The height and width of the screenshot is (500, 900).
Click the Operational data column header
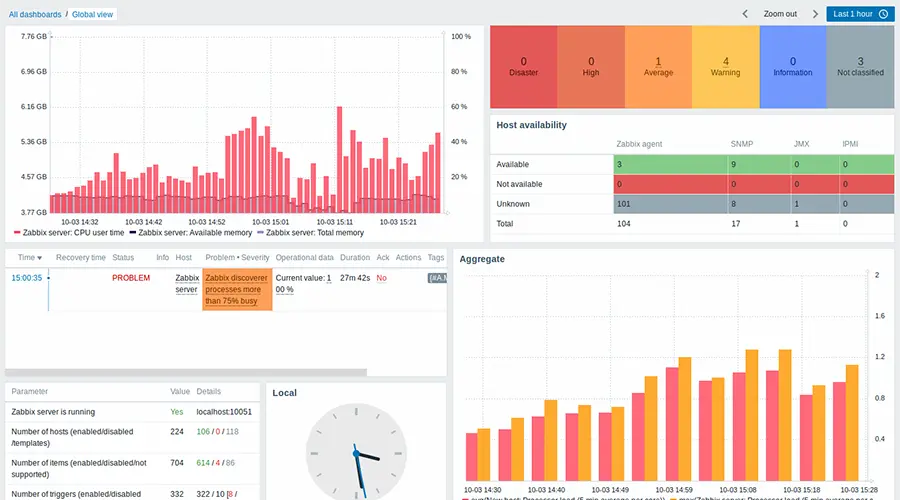point(304,257)
